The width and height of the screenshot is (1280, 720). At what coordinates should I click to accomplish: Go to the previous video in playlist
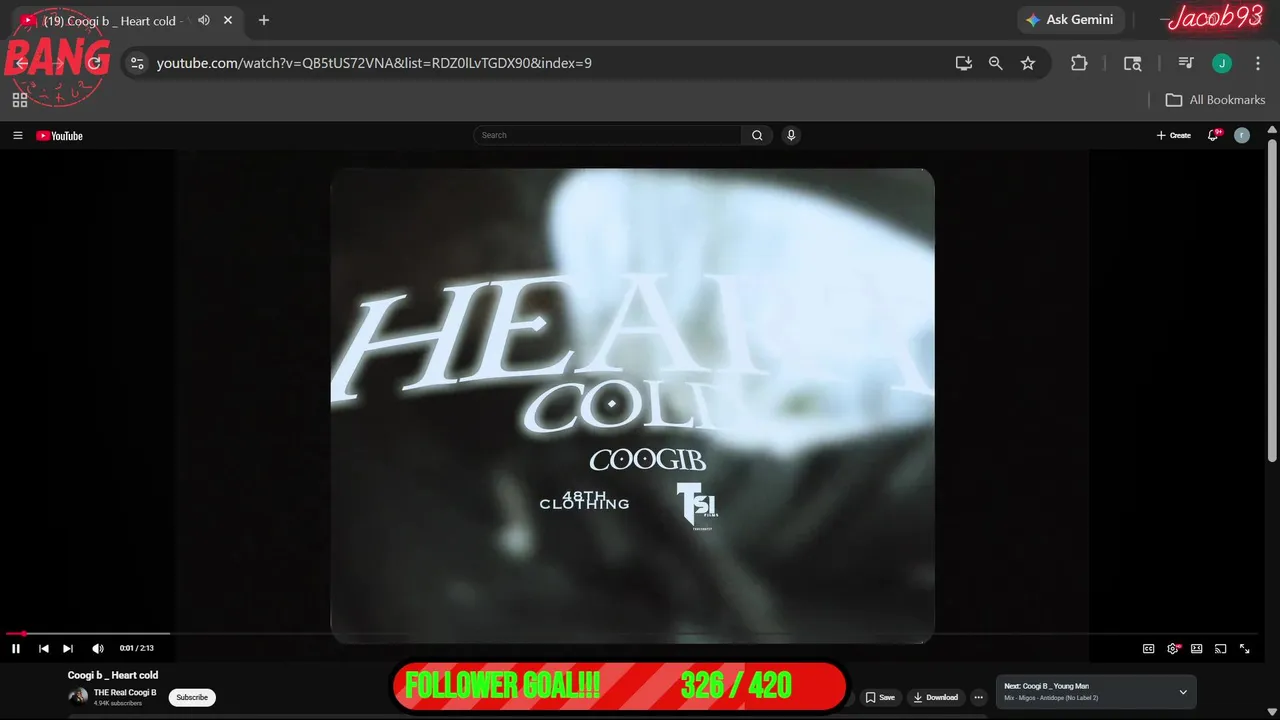44,649
